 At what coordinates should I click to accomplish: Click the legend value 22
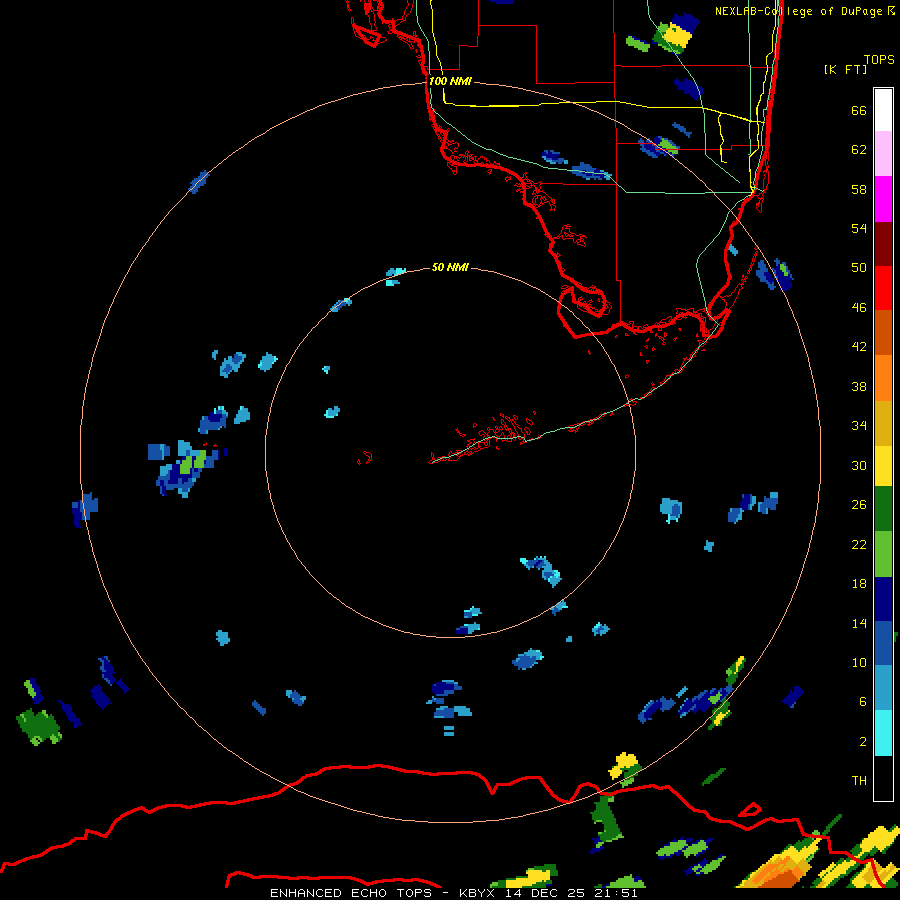click(x=859, y=544)
